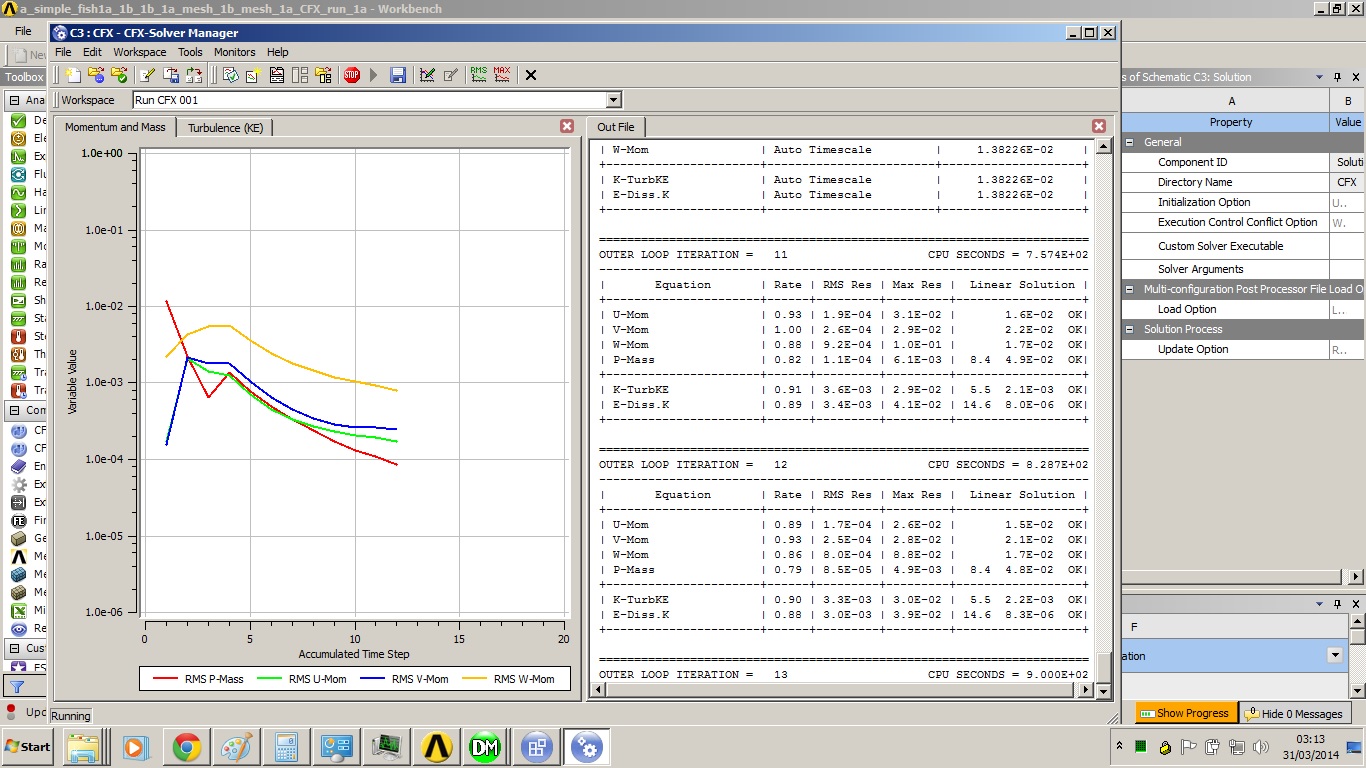The height and width of the screenshot is (768, 1366).
Task: Switch to the Turbulence (KE) tab
Action: (x=226, y=127)
